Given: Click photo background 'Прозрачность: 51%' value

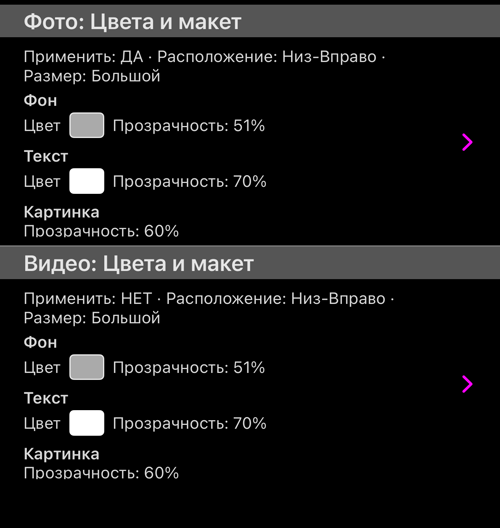Looking at the screenshot, I should 189,126.
